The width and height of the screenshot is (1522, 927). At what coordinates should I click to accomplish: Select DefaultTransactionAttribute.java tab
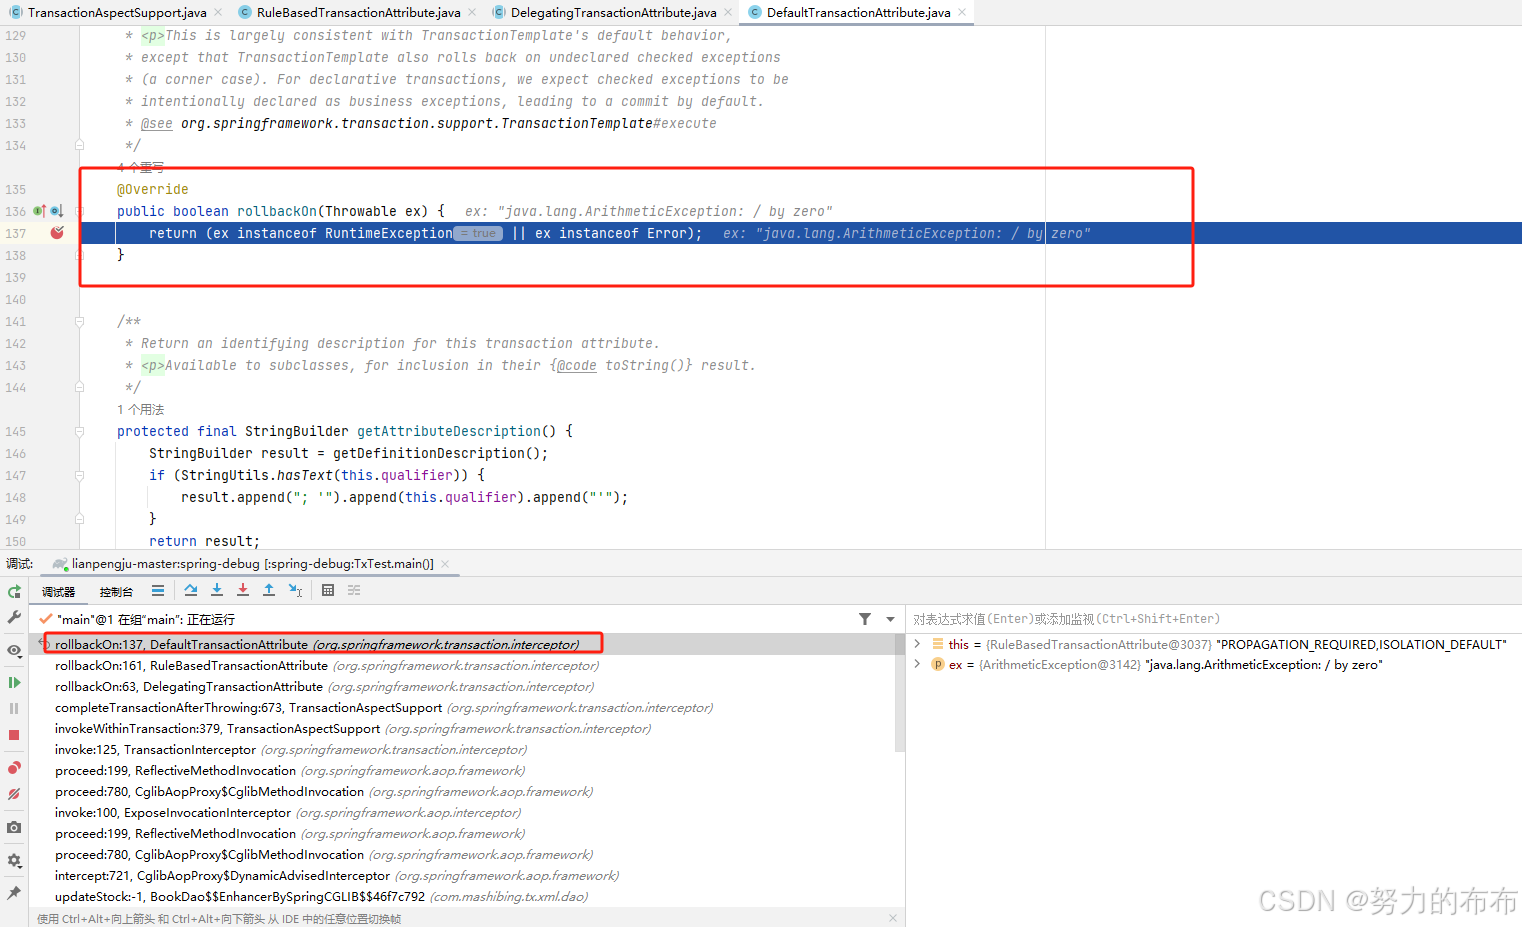pos(858,12)
